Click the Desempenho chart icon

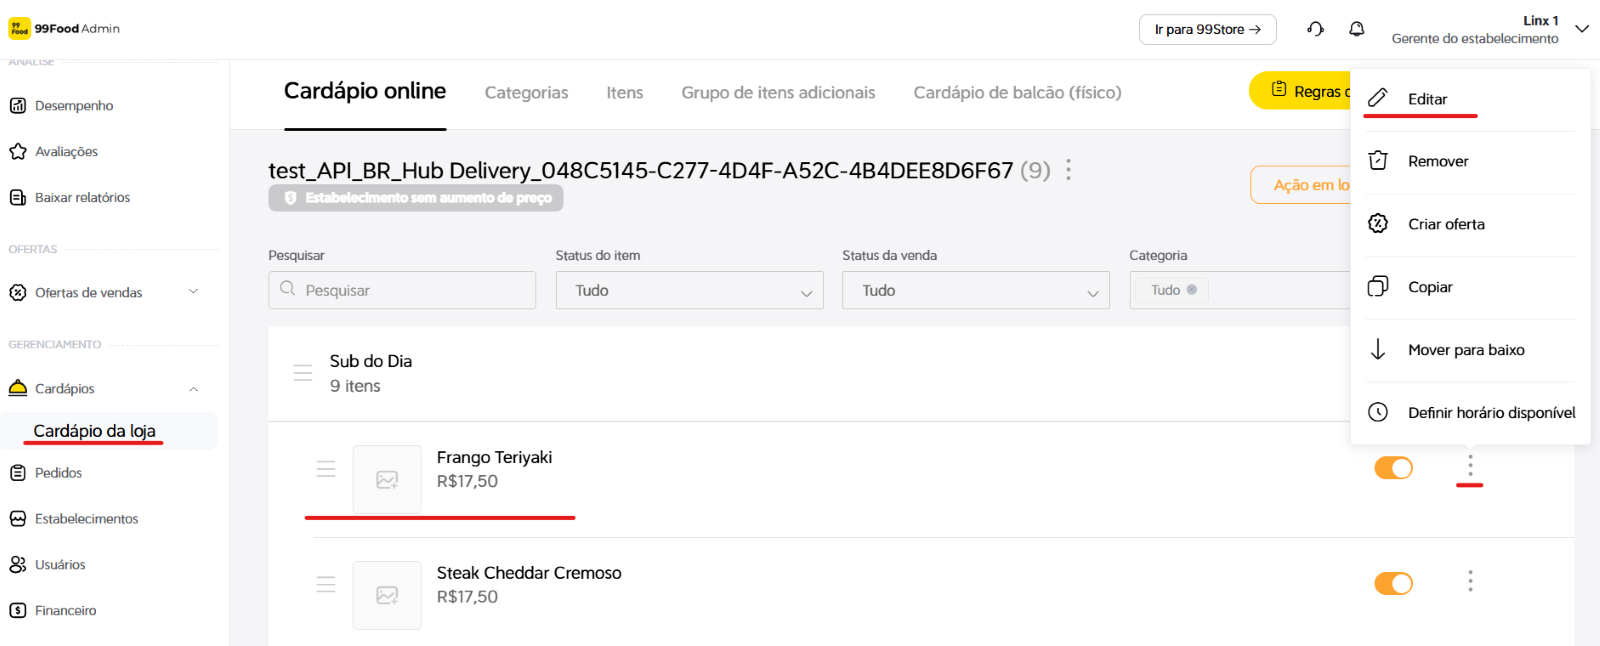[17, 105]
